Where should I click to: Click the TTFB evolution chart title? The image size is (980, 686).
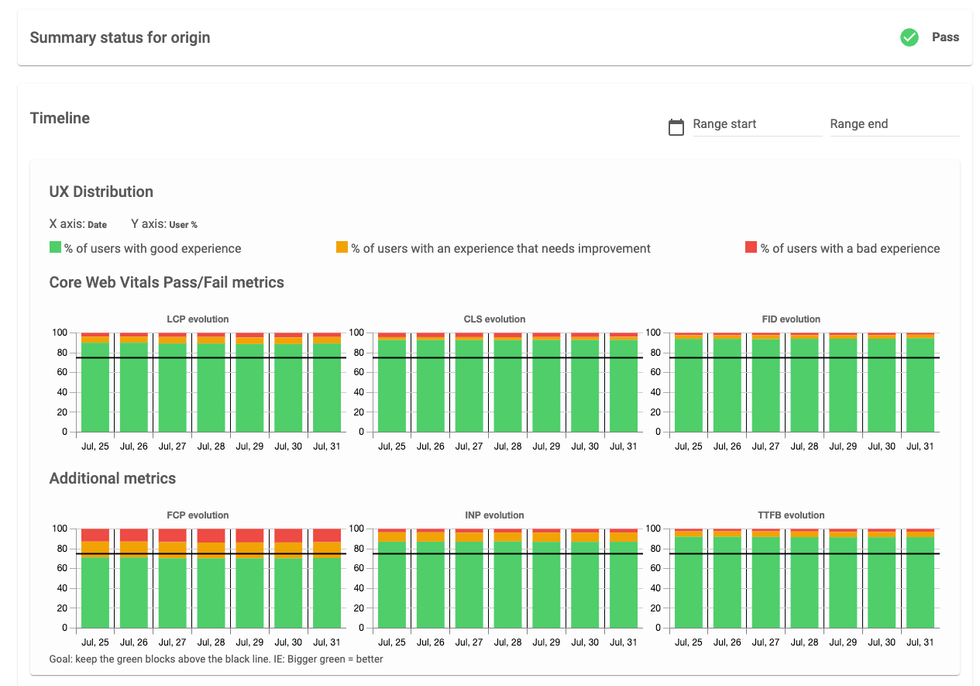(790, 515)
